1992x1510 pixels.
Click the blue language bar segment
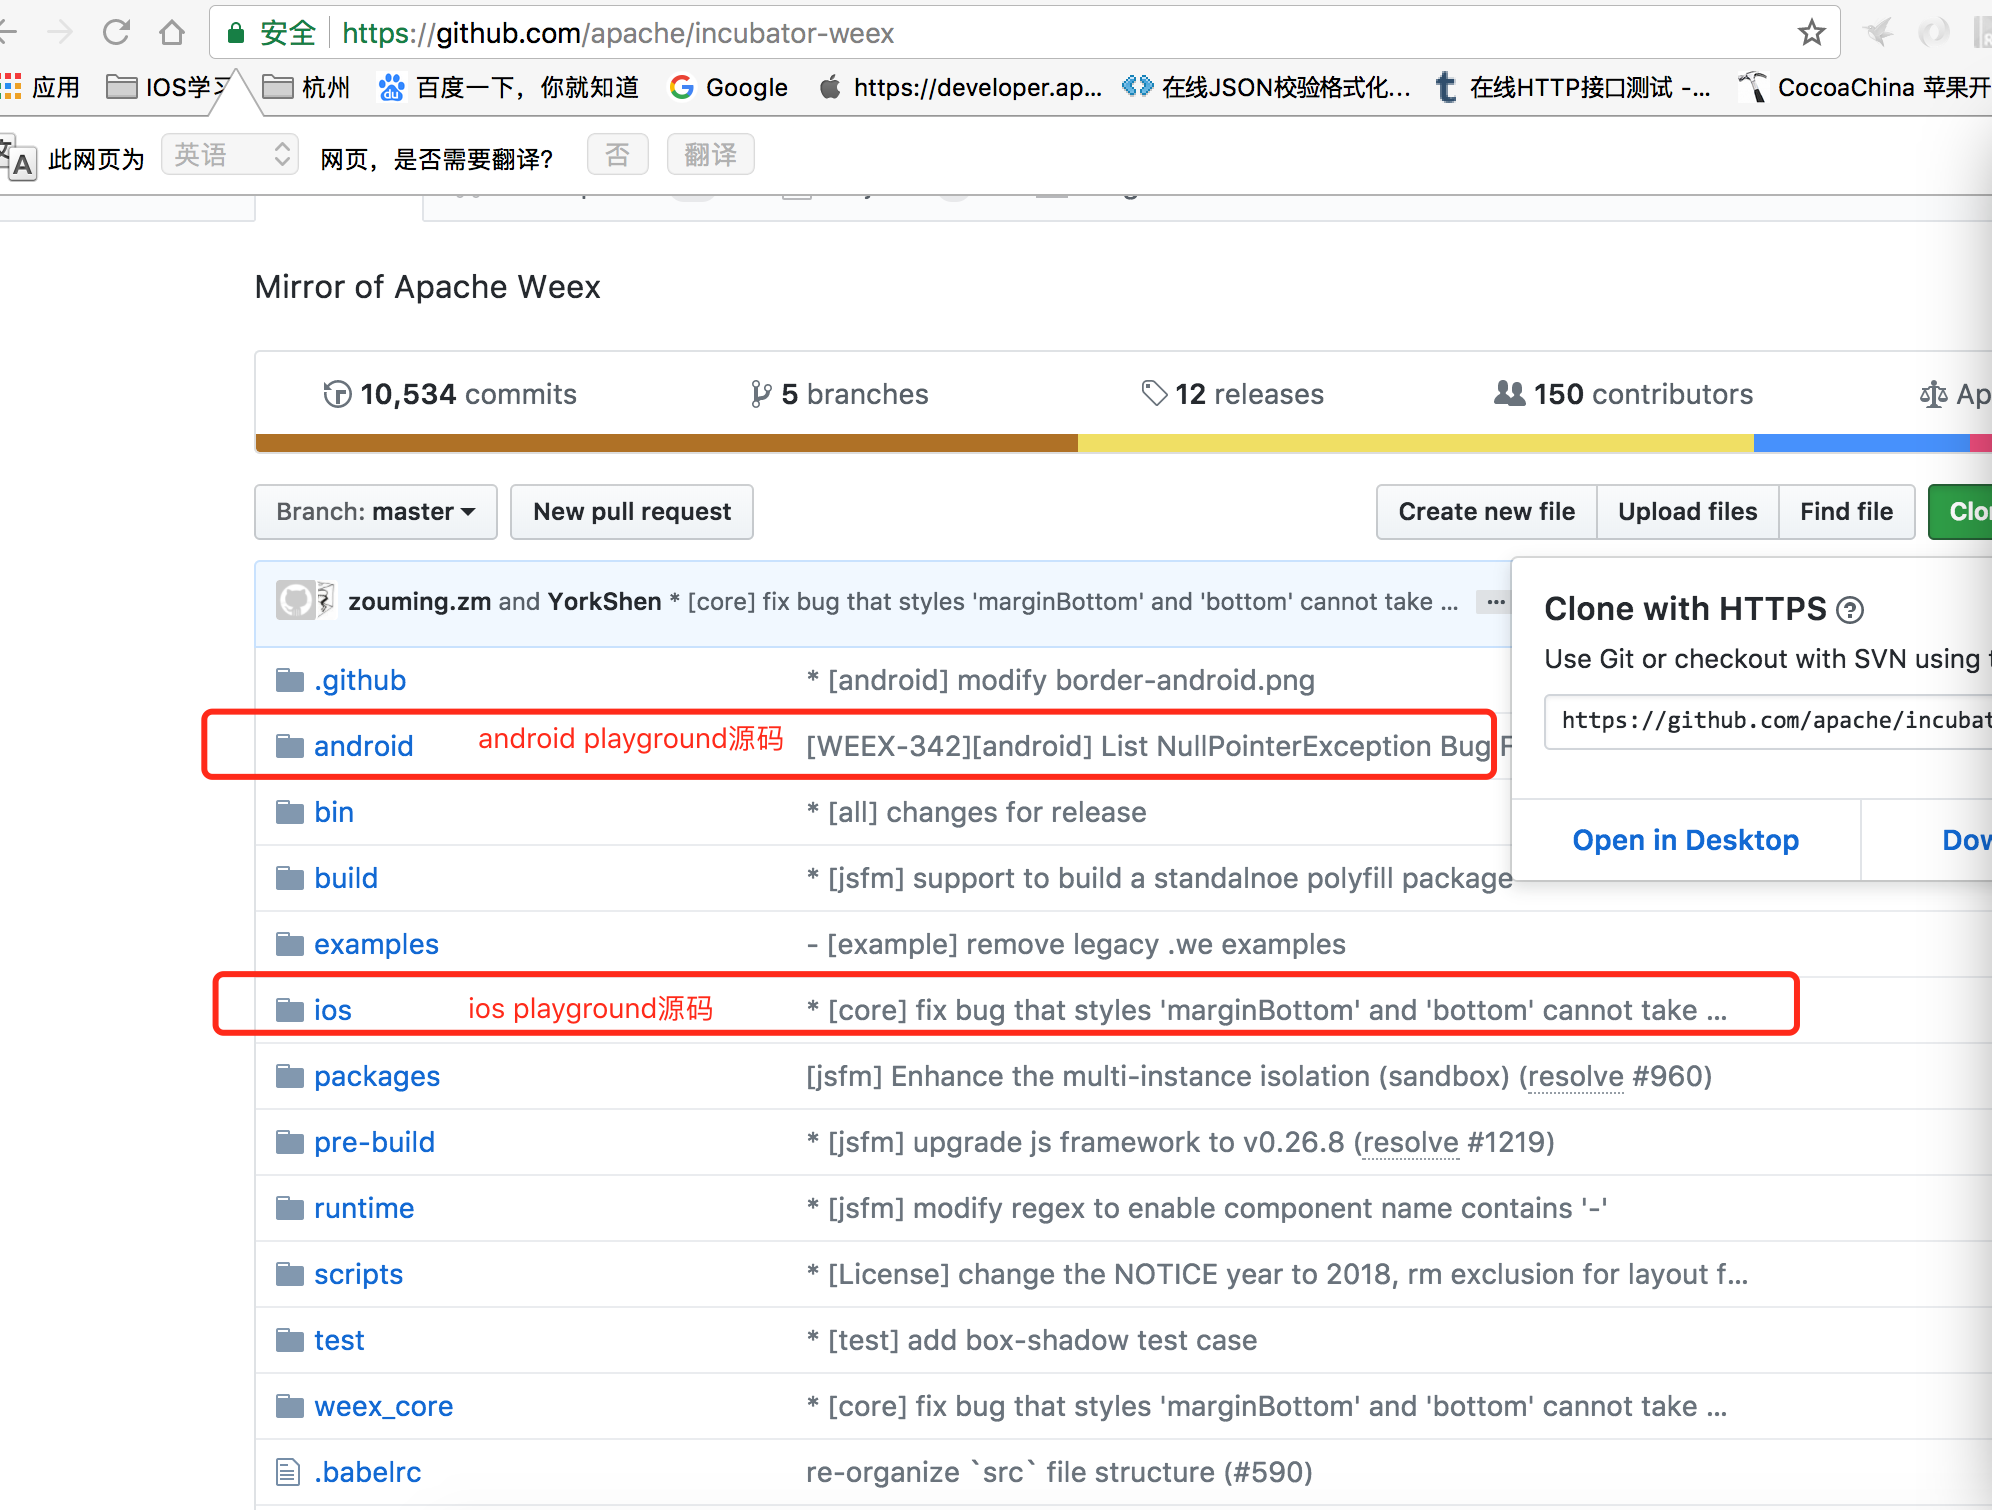[1861, 443]
